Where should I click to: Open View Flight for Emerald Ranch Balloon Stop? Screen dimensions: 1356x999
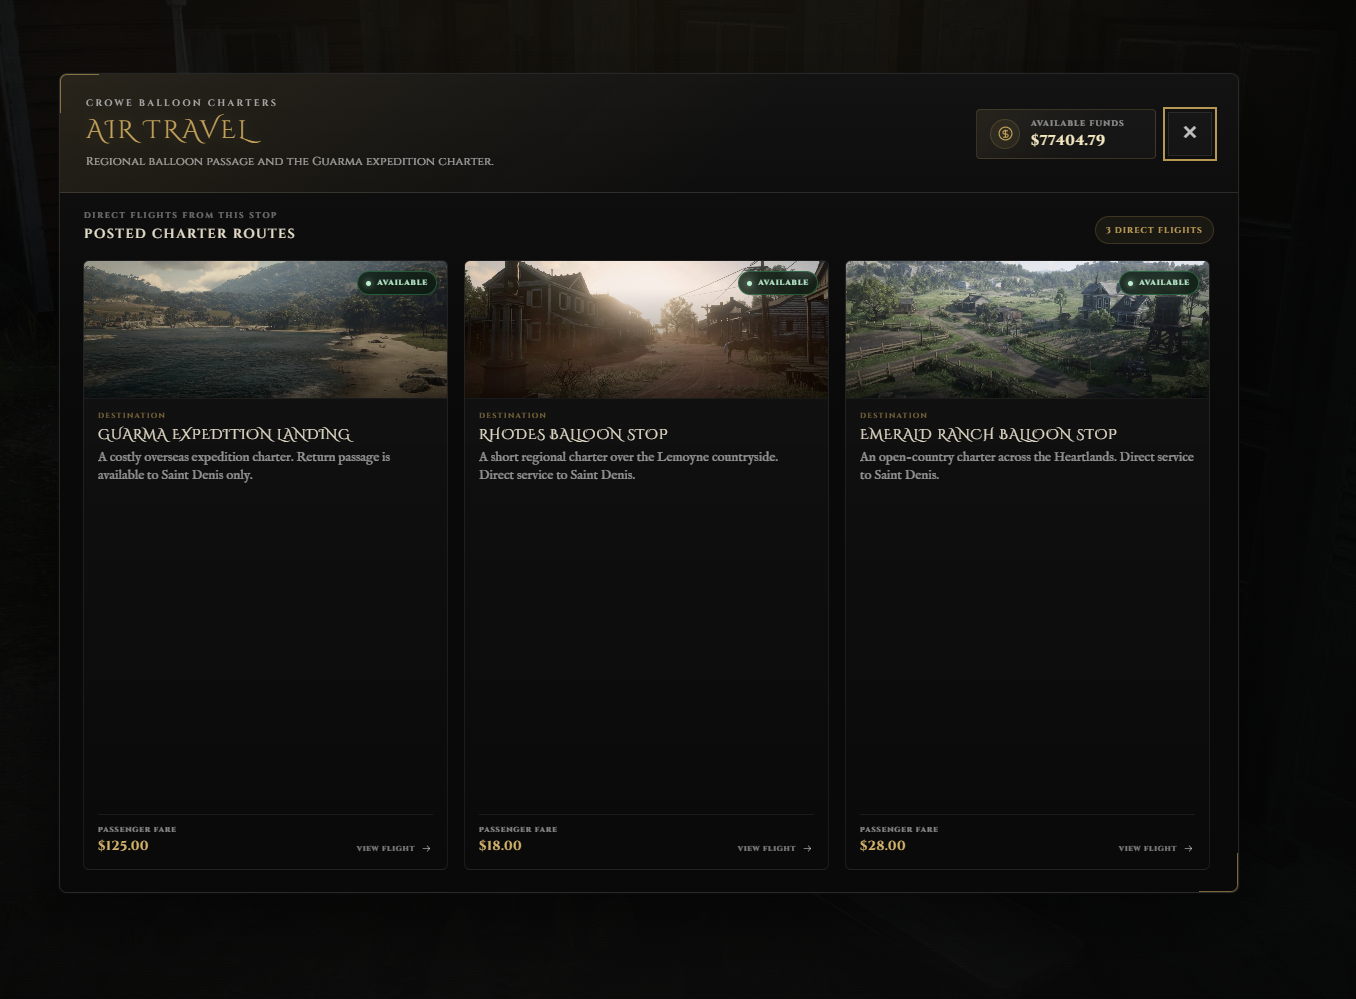1156,848
